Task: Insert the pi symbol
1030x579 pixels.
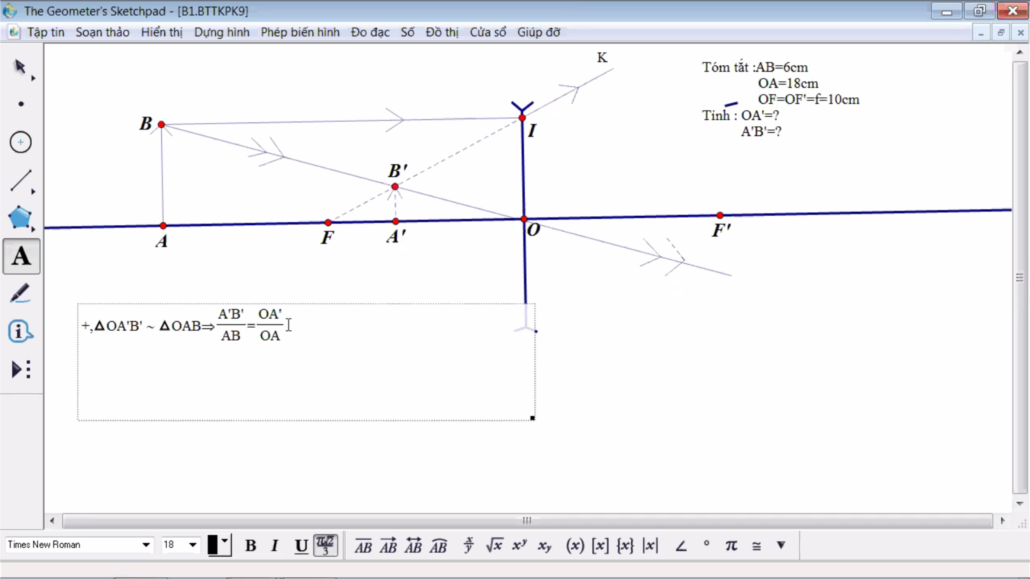Action: click(x=731, y=545)
